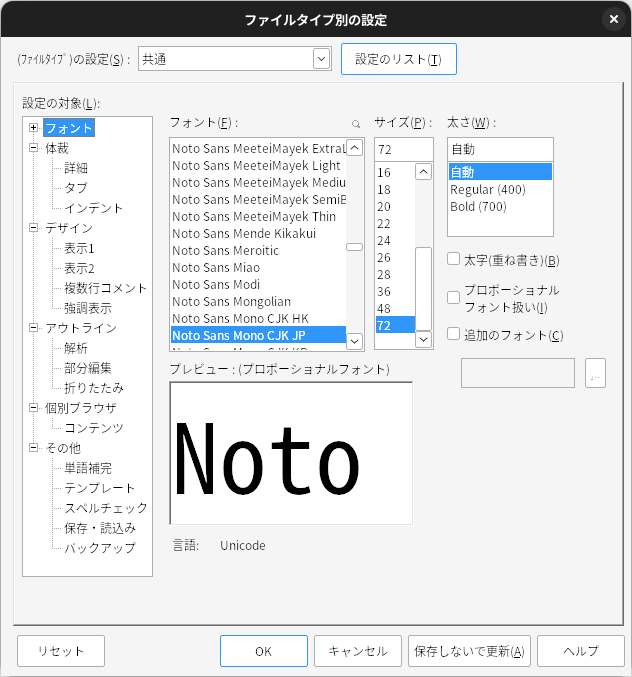Enable the 太字(重ね書き) checkbox
This screenshot has height=677, width=632.
pyautogui.click(x=454, y=260)
